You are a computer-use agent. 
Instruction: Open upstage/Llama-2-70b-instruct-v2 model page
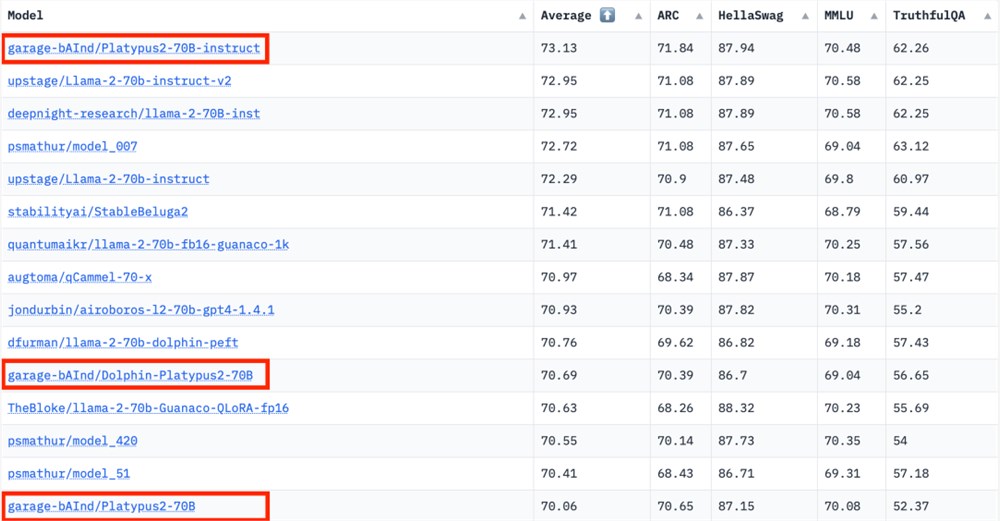(119, 81)
